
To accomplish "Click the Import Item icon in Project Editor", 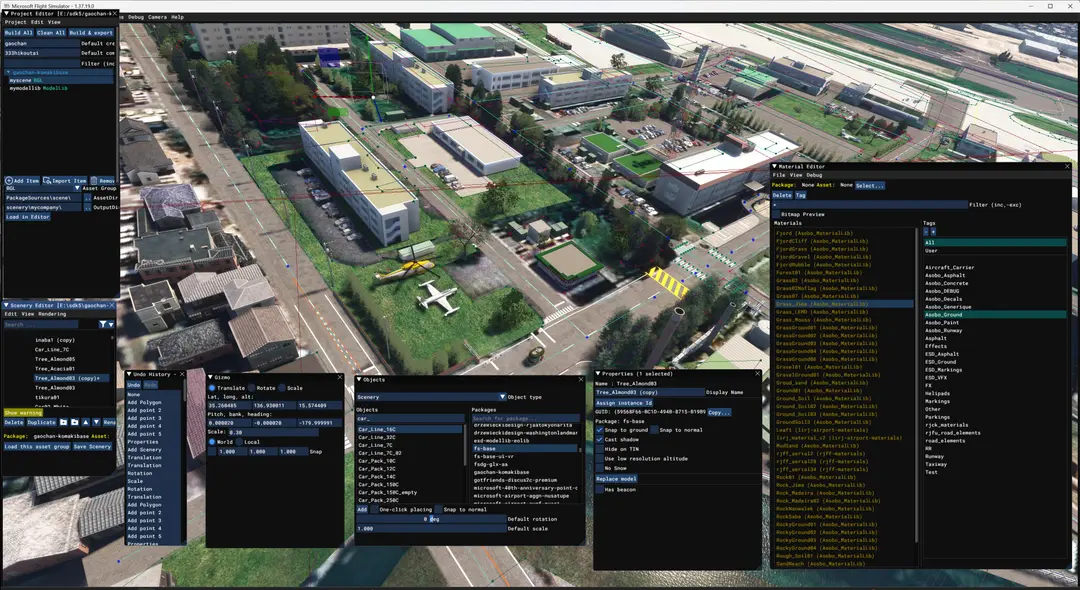I will click(48, 180).
